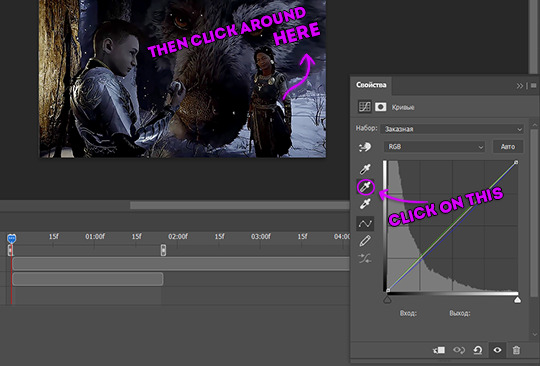Clip adjustment to layer below
Viewport: 540px width, 366px height.
(439, 350)
